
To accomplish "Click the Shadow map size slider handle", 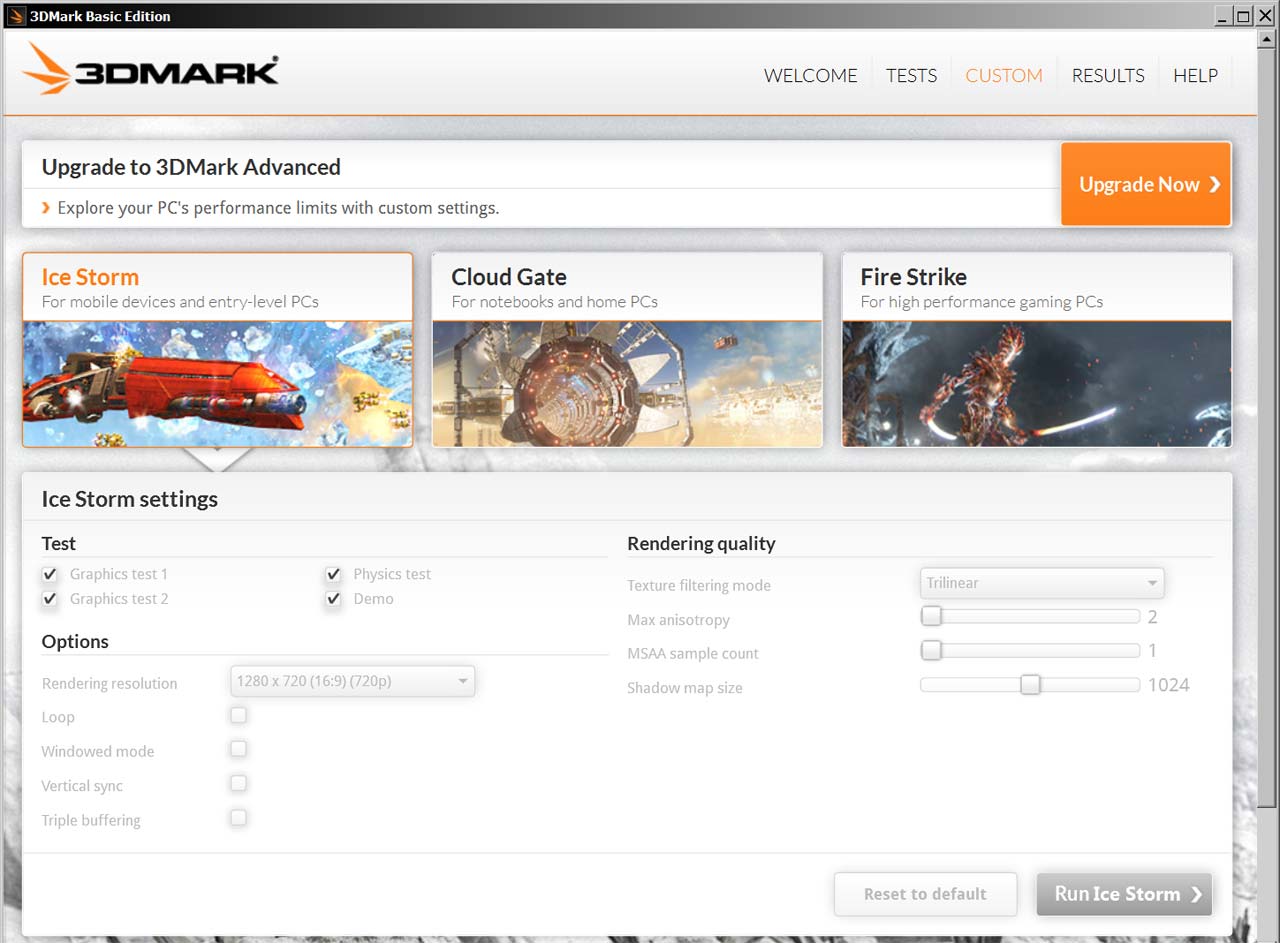I will click(1030, 685).
